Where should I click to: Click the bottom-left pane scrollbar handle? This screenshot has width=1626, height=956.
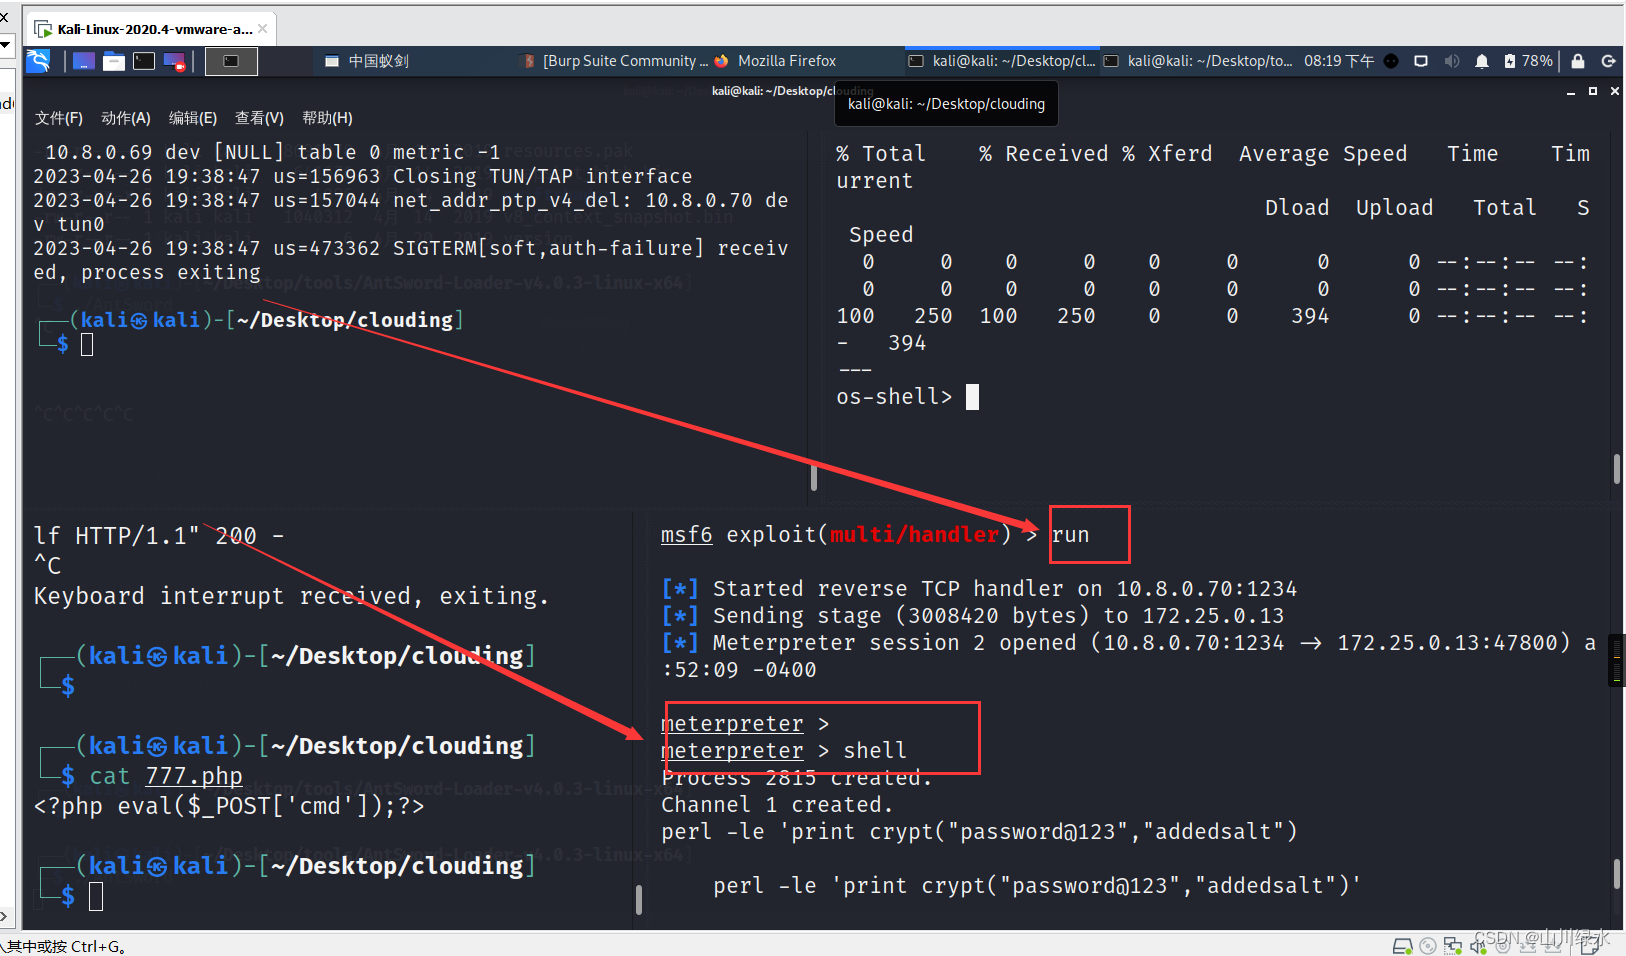click(639, 899)
